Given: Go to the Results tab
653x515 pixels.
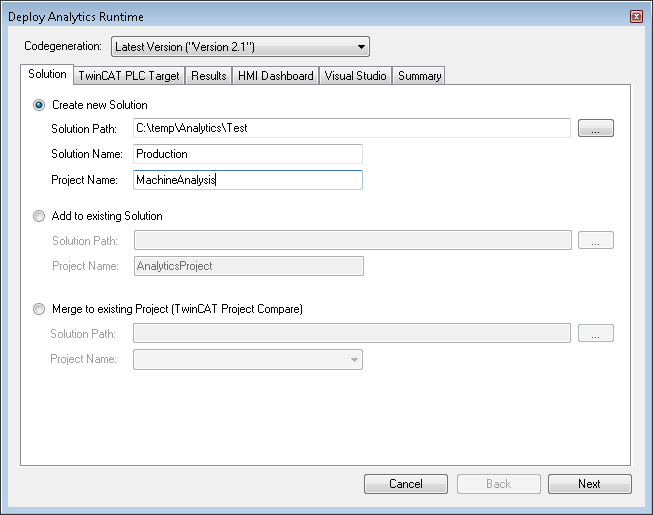Looking at the screenshot, I should click(x=209, y=76).
